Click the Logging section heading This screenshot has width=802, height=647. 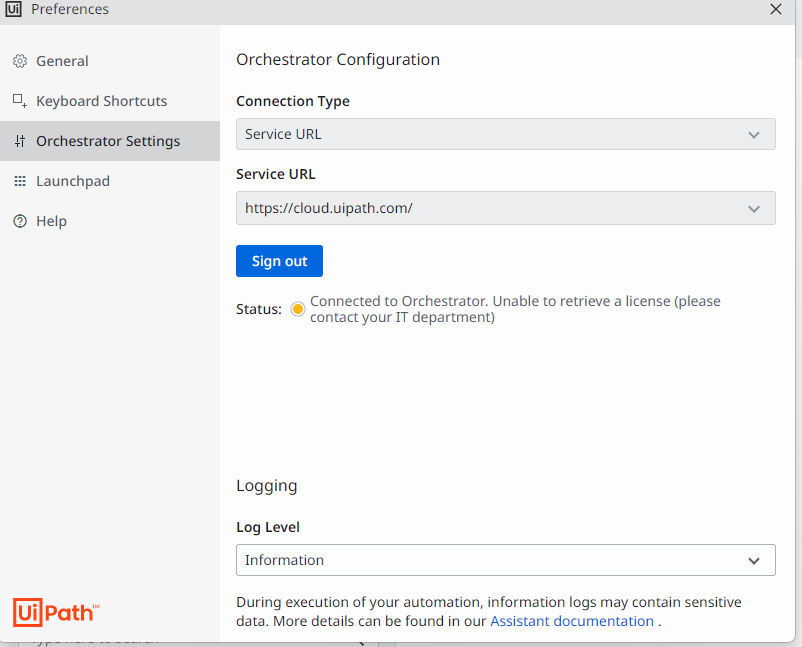[x=266, y=486]
